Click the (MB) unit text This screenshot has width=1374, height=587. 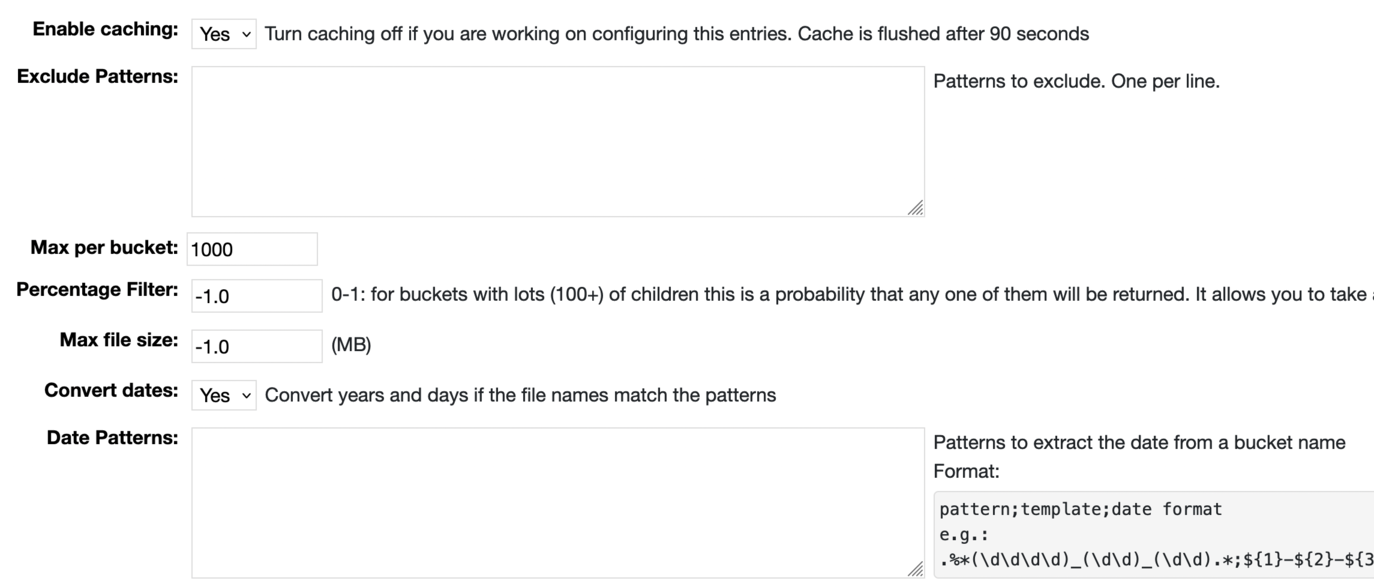[351, 345]
